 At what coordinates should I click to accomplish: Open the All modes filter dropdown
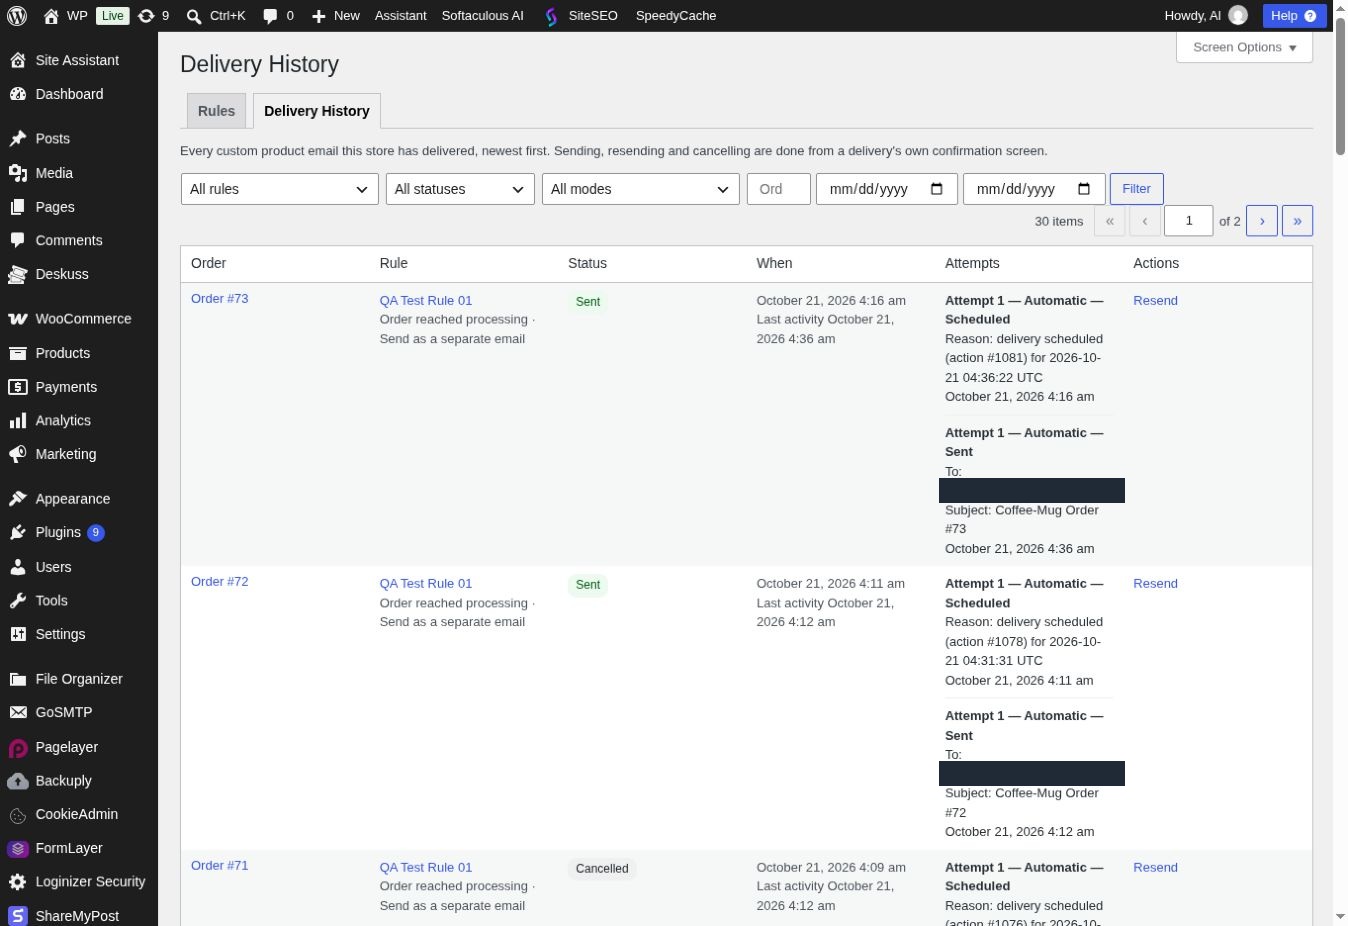(x=640, y=189)
